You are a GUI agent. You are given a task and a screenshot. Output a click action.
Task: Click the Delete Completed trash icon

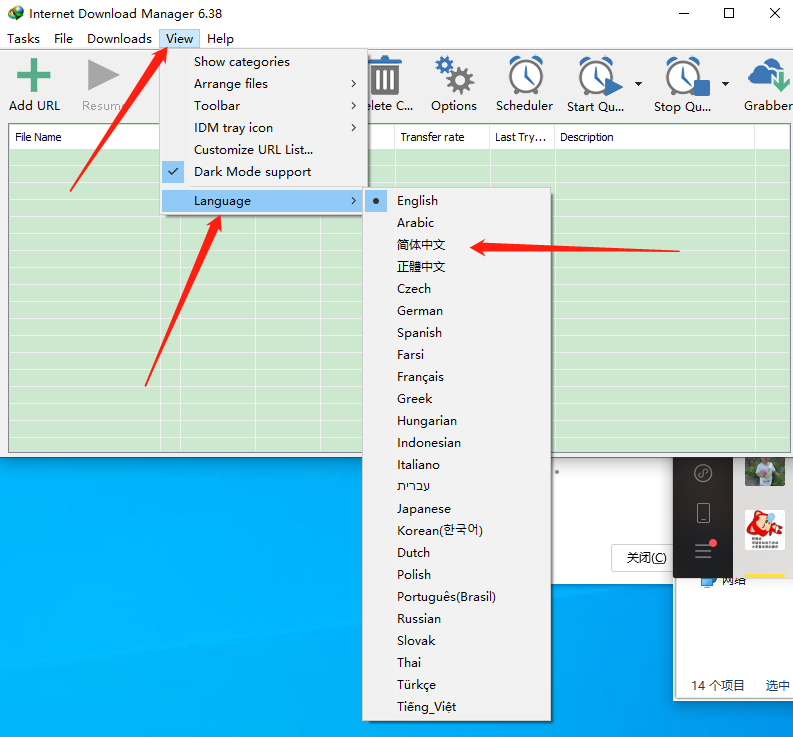[385, 76]
